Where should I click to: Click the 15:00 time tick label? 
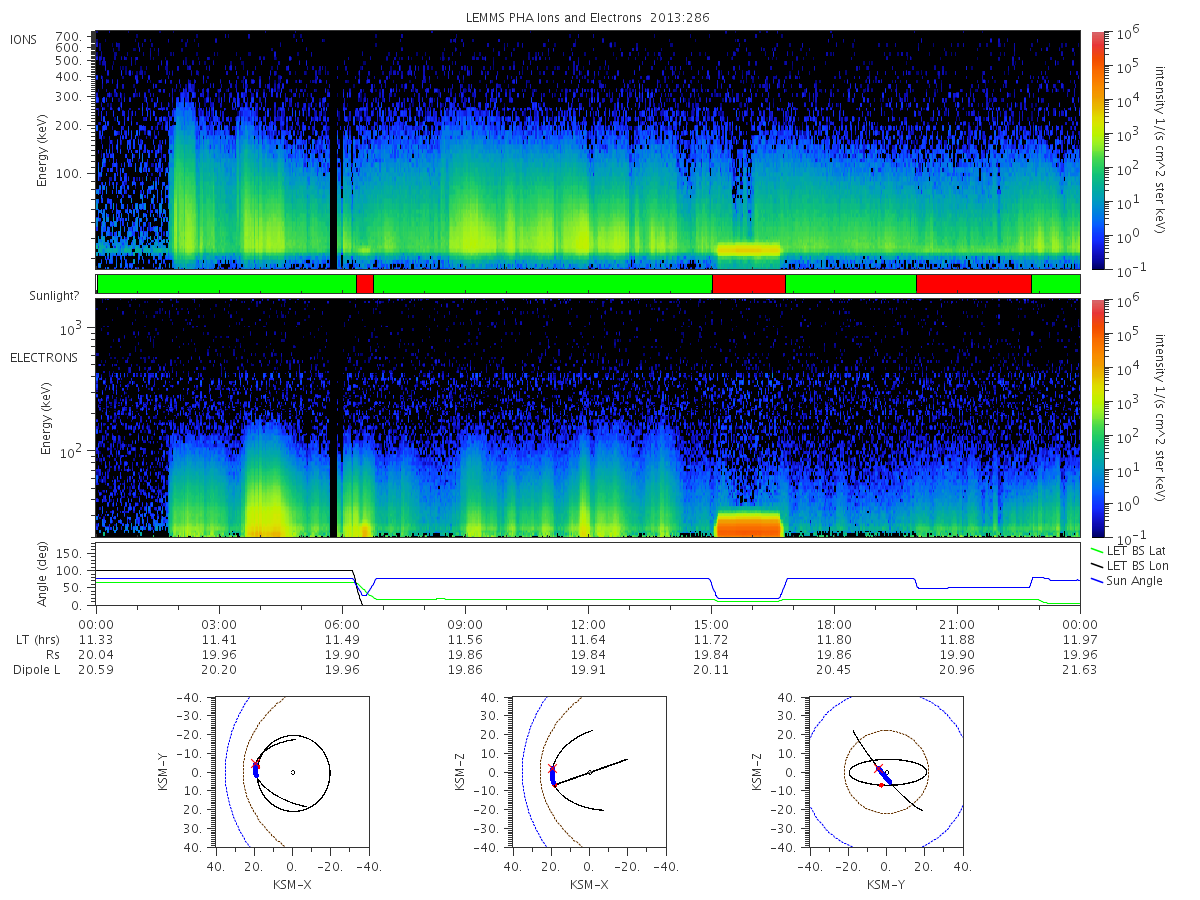(x=711, y=624)
